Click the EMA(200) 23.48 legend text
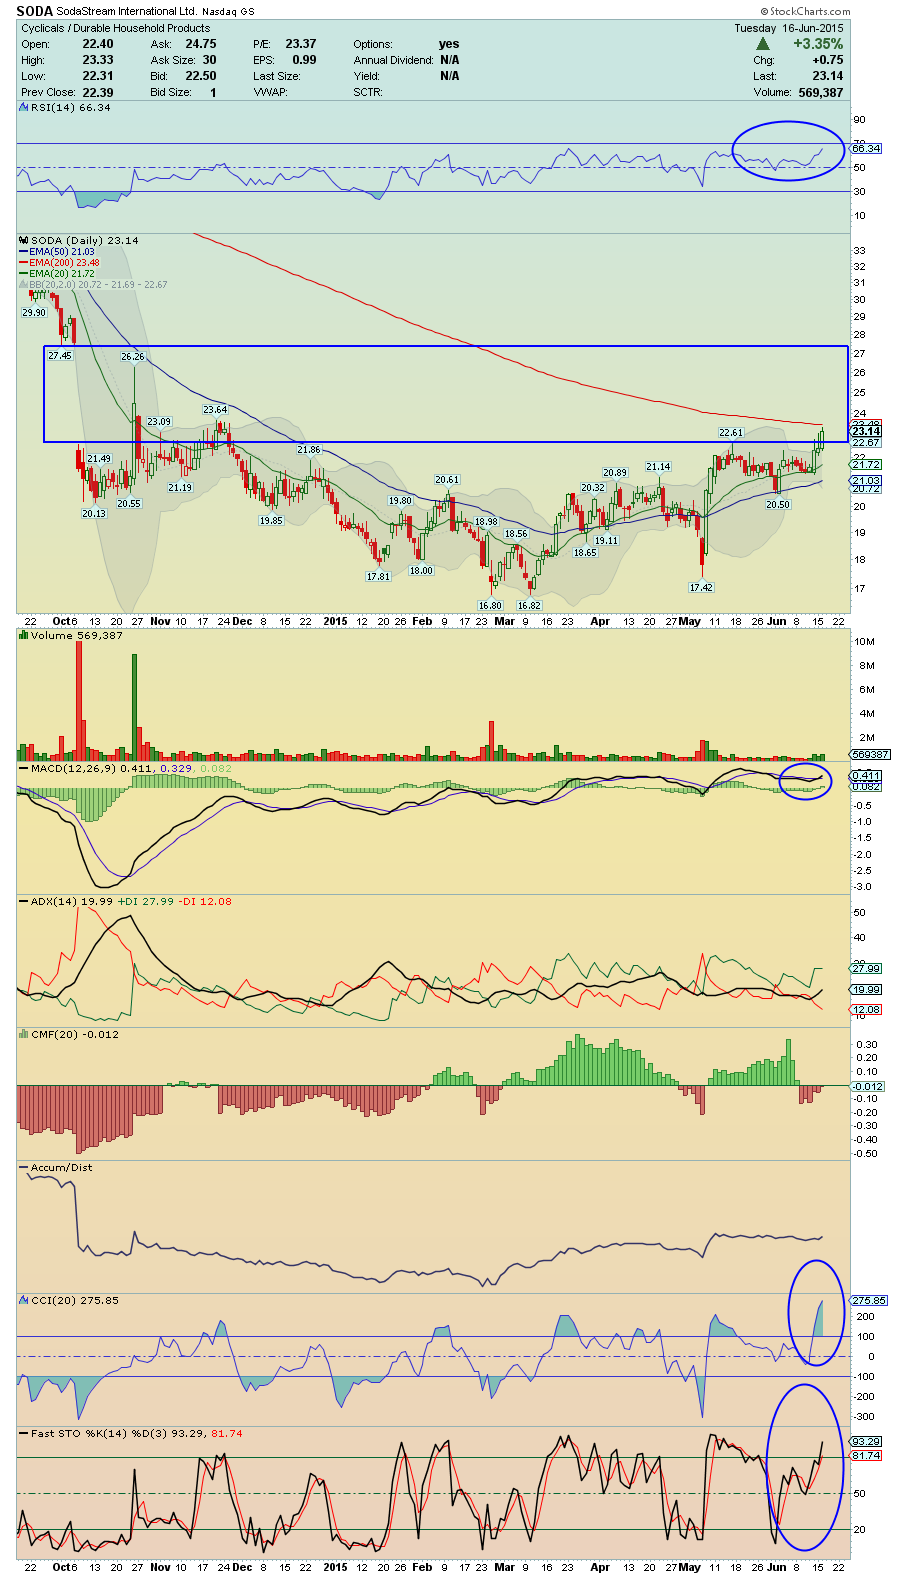 [x=65, y=262]
